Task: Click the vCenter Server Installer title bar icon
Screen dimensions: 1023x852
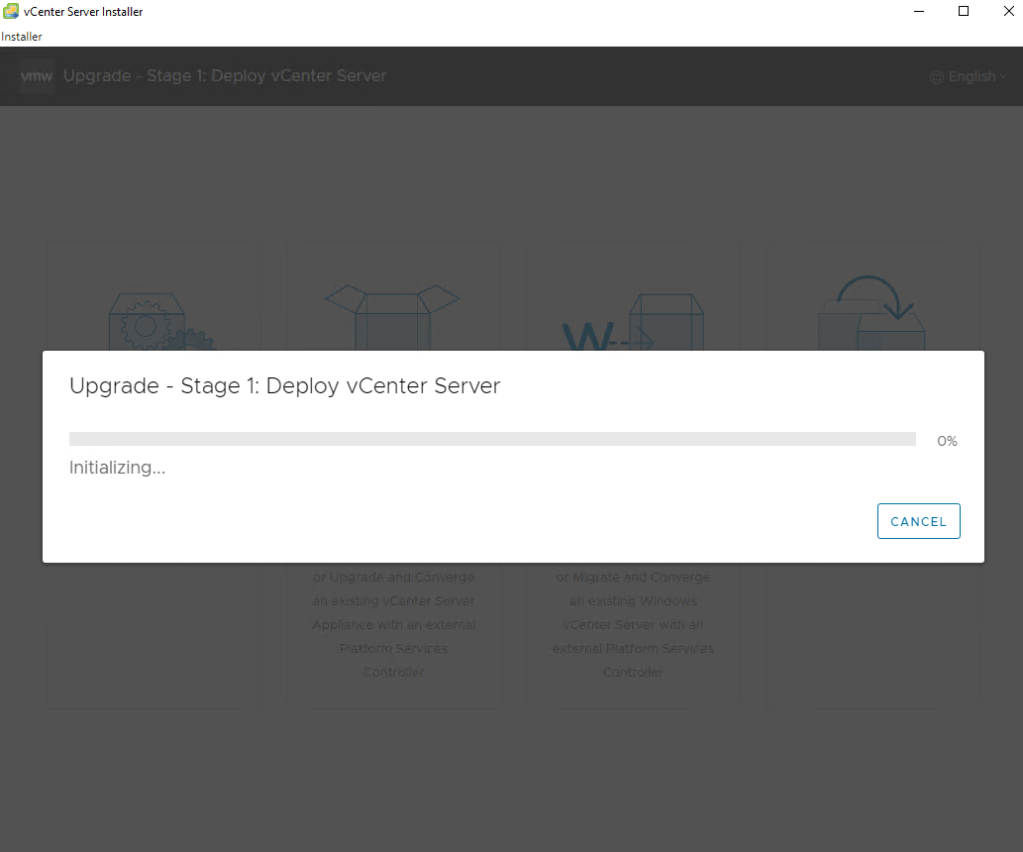Action: [11, 12]
